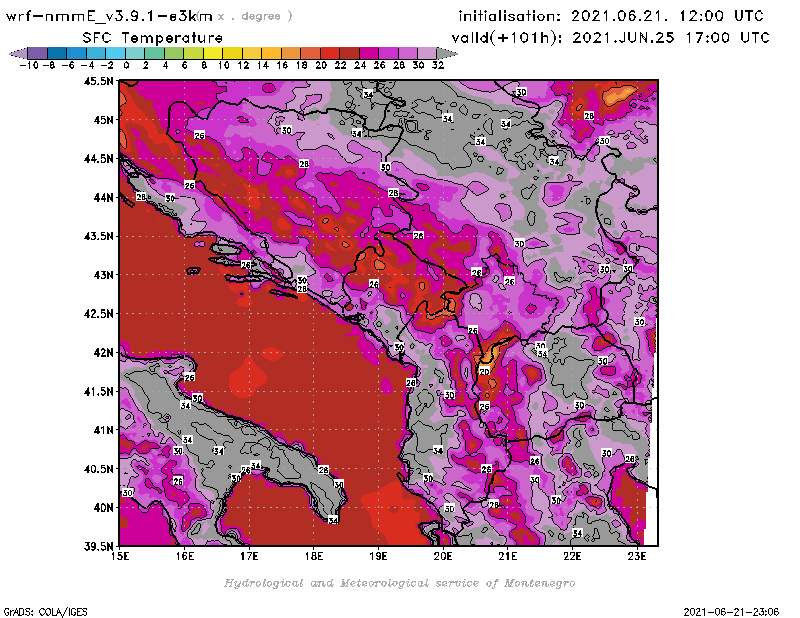Click the '42.5N' latitude label

pos(98,314)
